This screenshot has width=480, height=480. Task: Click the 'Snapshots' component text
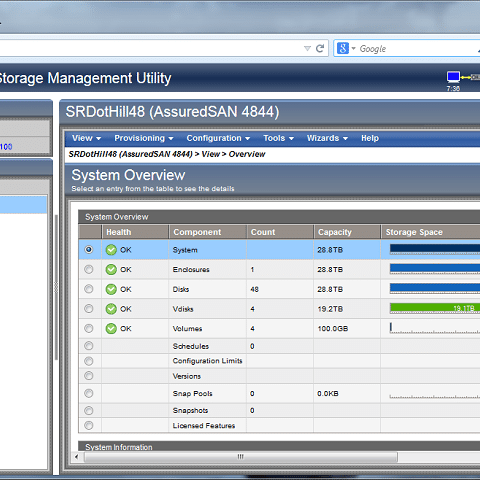[x=190, y=411]
